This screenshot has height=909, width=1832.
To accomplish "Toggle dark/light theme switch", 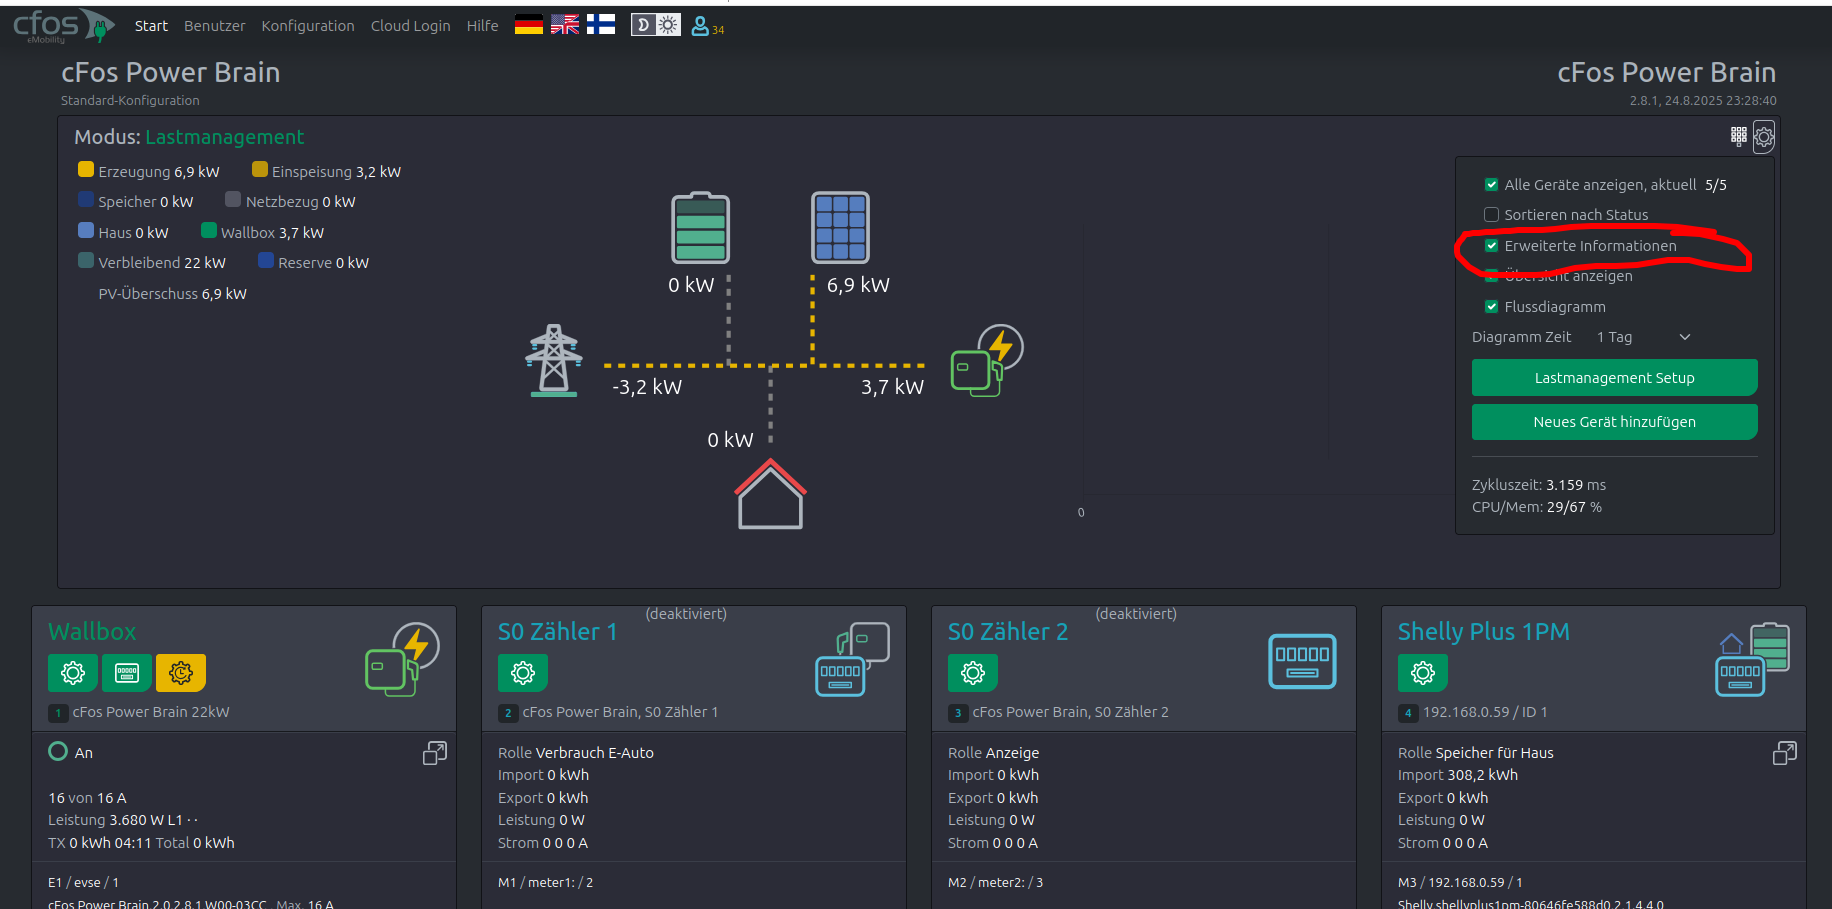I will click(656, 25).
